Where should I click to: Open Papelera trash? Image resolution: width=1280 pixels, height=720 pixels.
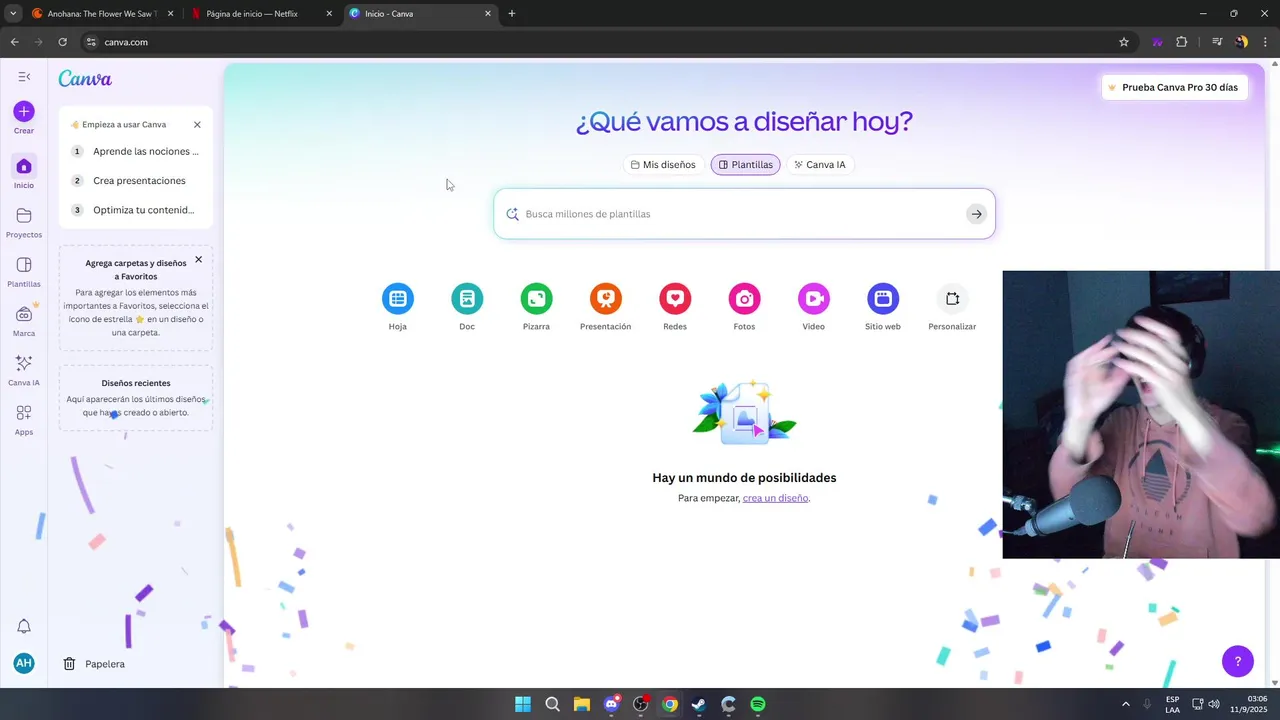pyautogui.click(x=95, y=664)
